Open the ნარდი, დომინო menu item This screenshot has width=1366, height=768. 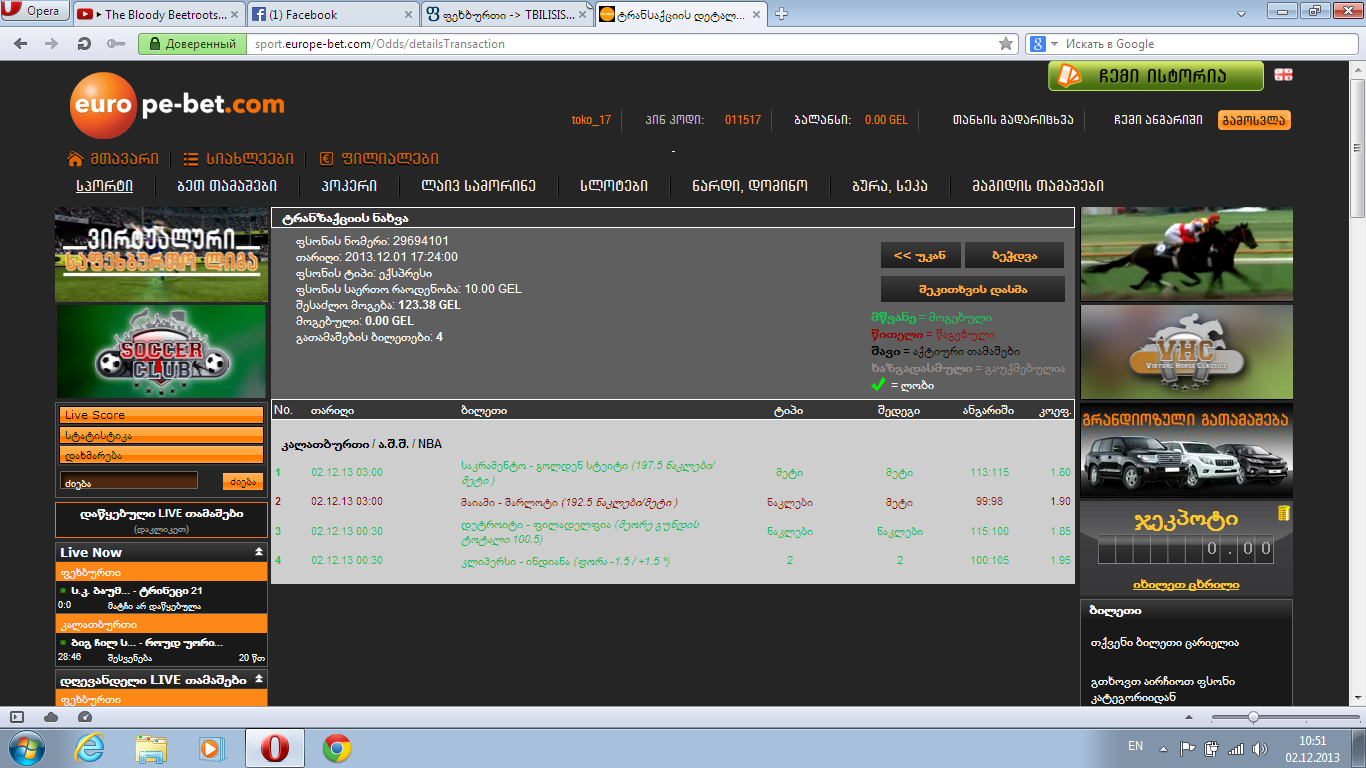(749, 186)
